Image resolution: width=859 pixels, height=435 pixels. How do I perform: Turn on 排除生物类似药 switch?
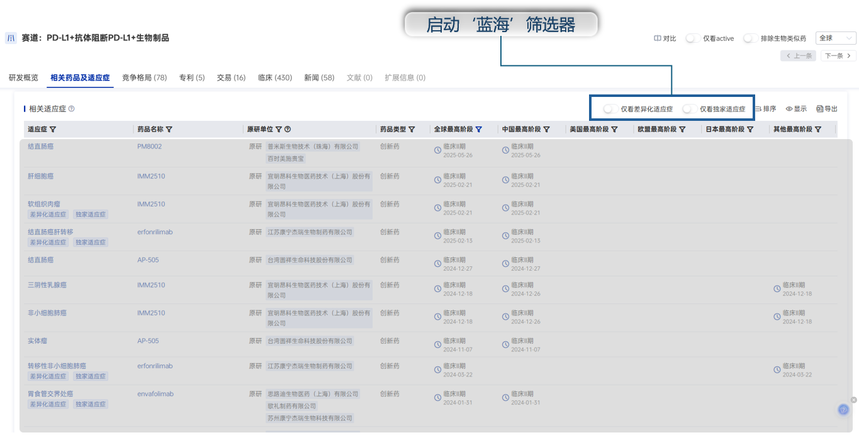coord(748,38)
